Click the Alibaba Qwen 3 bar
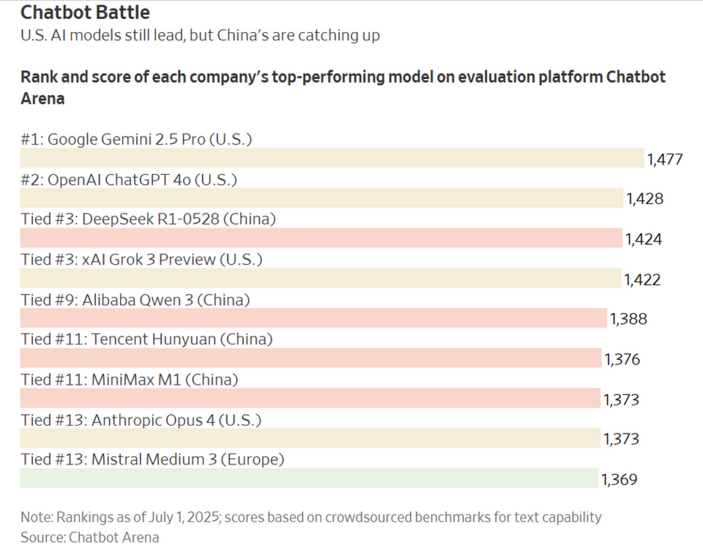The height and width of the screenshot is (550, 703). coord(314,318)
